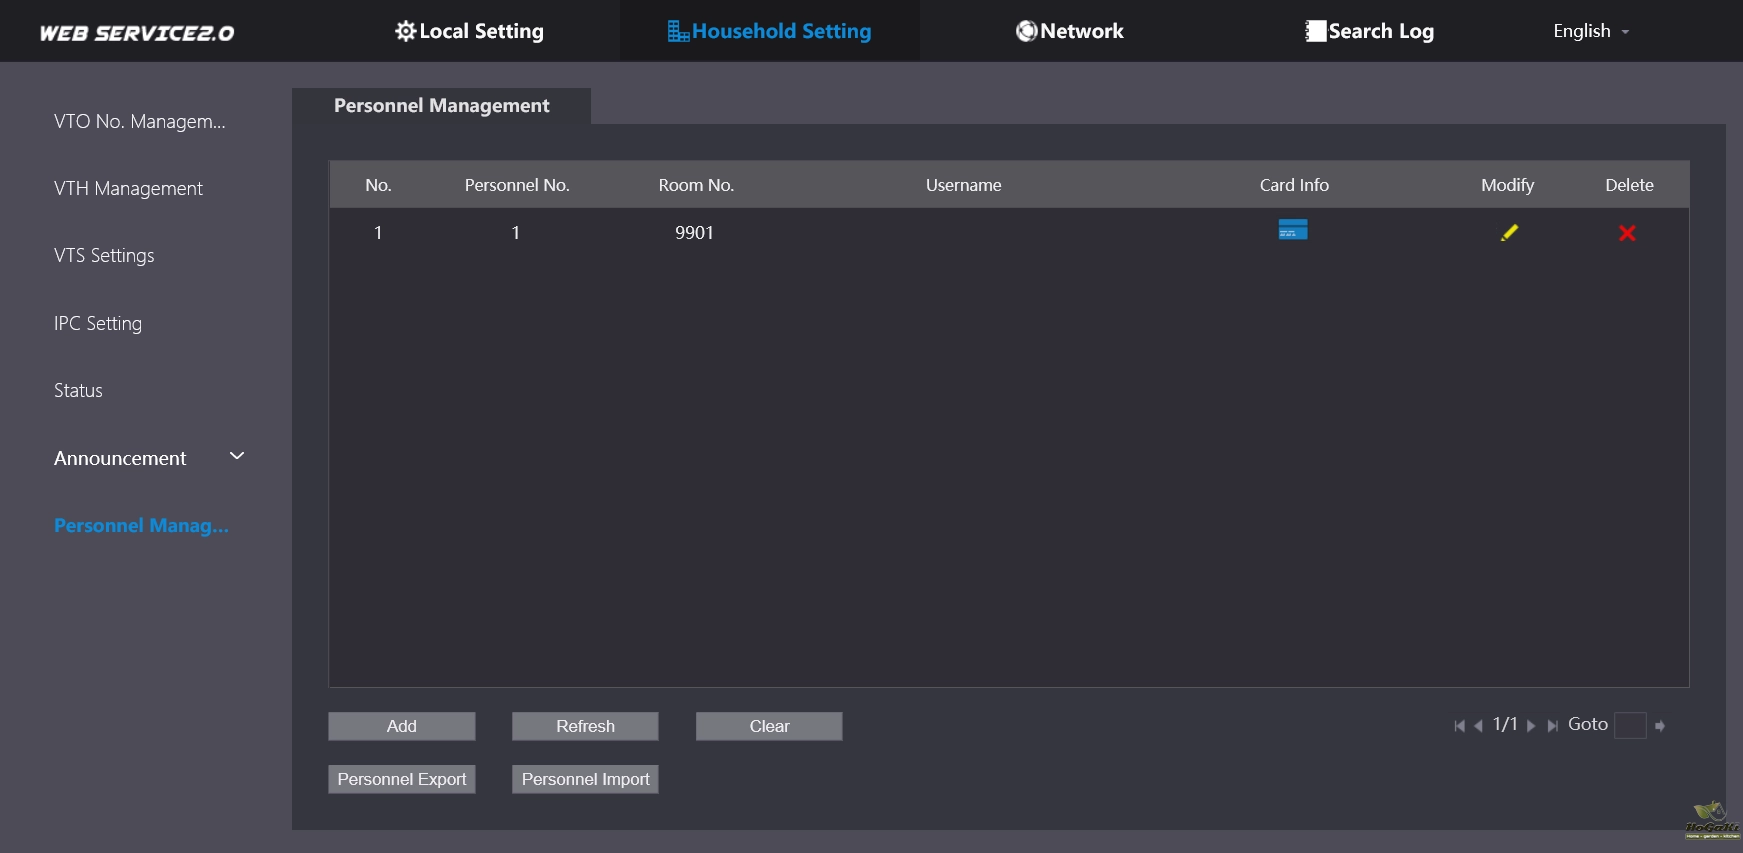Viewport: 1743px width, 853px height.
Task: Go to previous page arrow
Action: [1478, 726]
